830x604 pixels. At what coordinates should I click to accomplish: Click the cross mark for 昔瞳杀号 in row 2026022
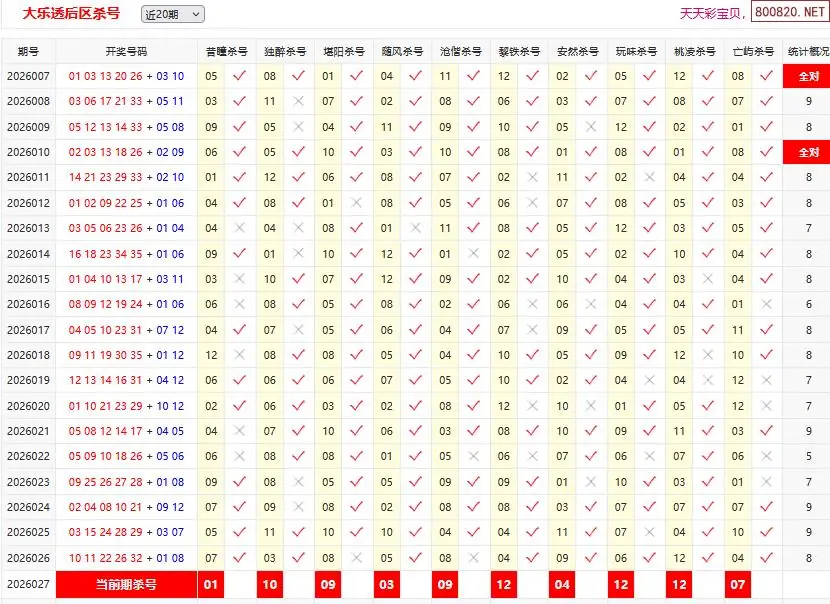[x=239, y=456]
